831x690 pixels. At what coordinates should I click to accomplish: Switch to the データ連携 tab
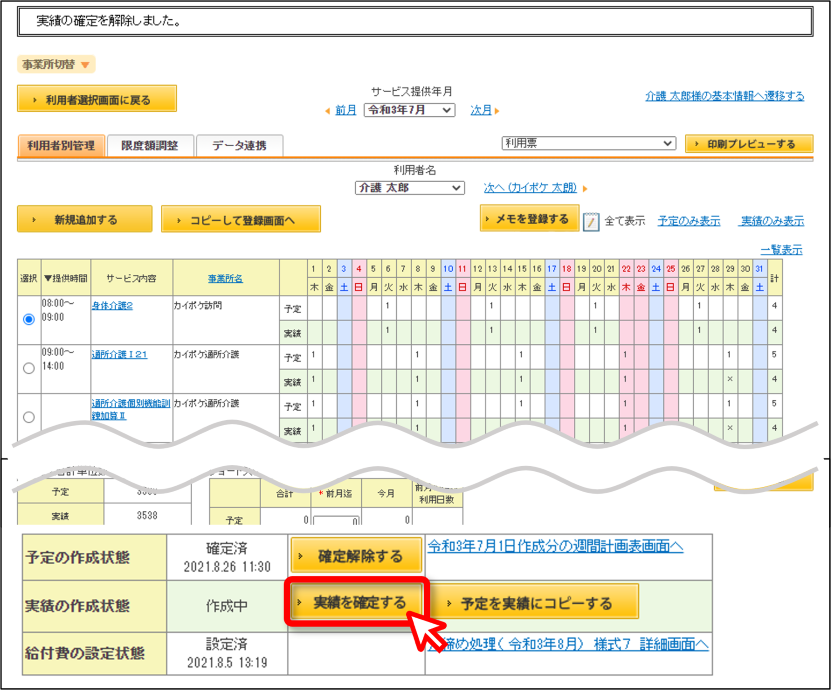click(x=239, y=145)
